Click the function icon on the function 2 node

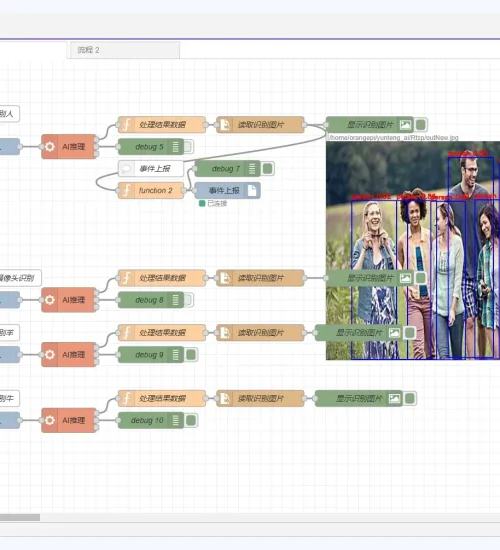[127, 190]
